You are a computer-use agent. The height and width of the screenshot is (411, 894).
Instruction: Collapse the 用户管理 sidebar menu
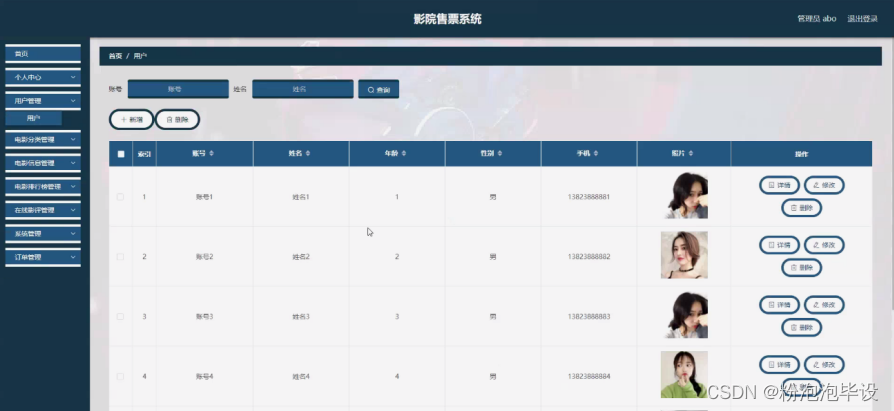(43, 101)
